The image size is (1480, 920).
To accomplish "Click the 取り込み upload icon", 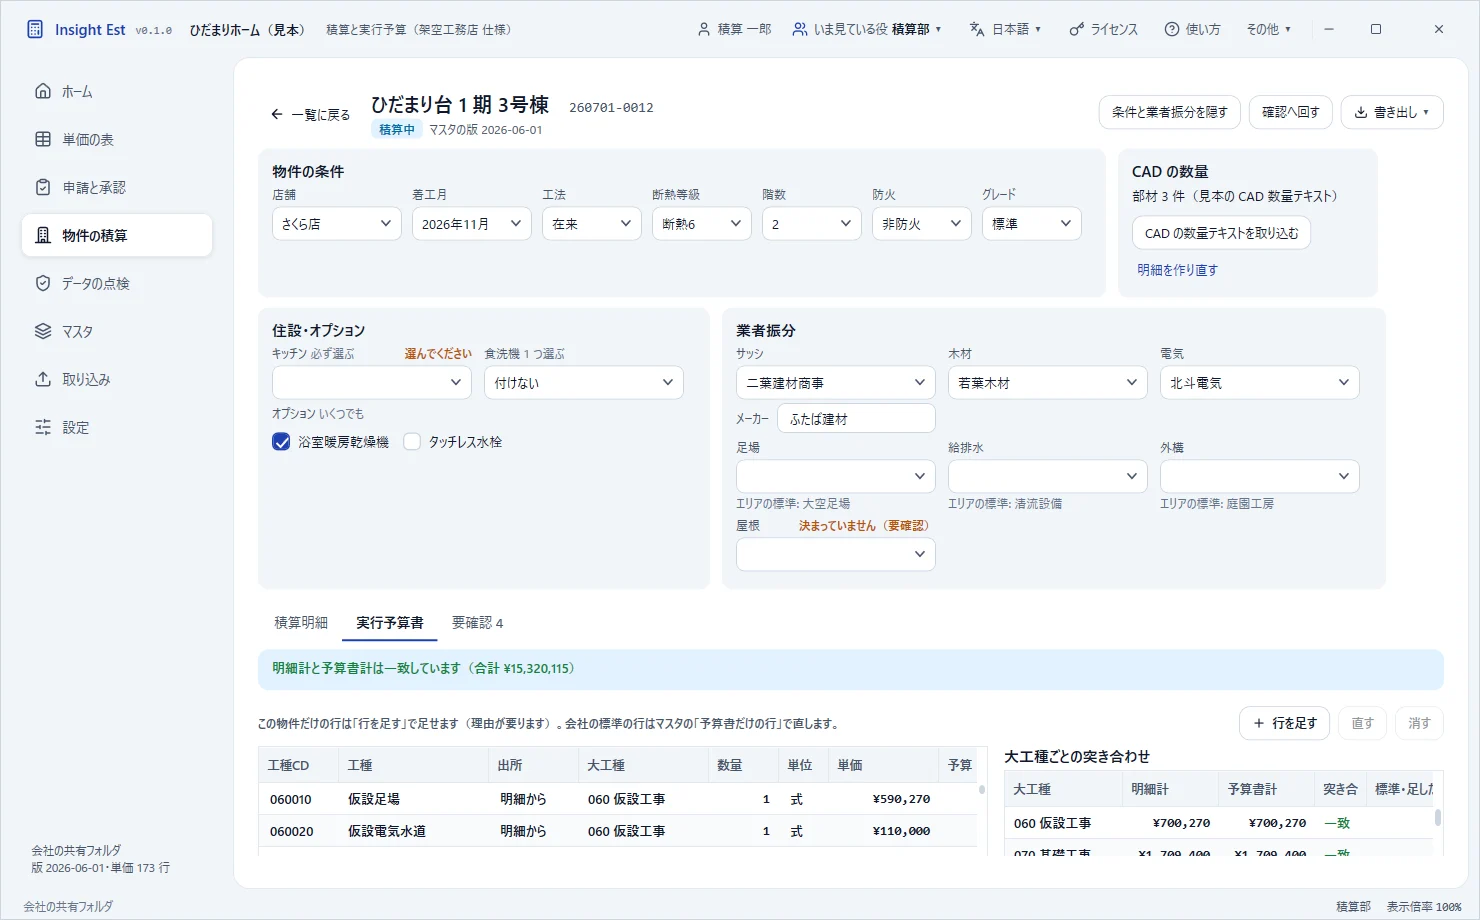I will pyautogui.click(x=43, y=379).
